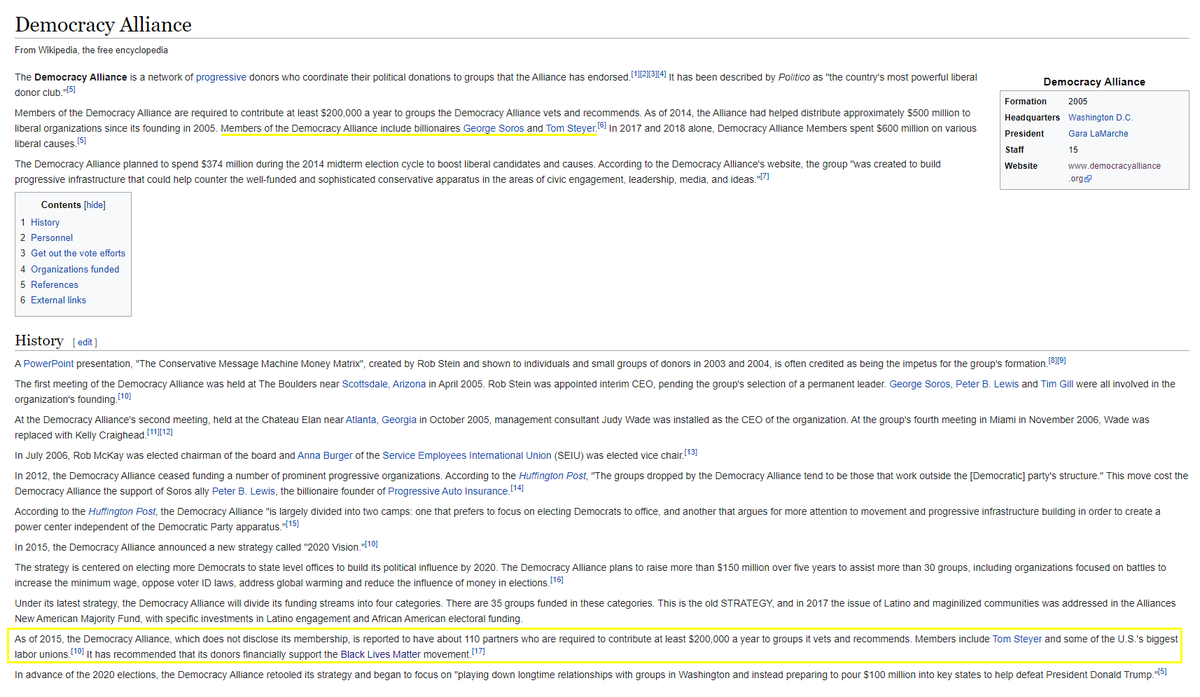This screenshot has width=1200, height=697.
Task: Open Washington D.C. headquarters link in infobox
Action: (1100, 117)
